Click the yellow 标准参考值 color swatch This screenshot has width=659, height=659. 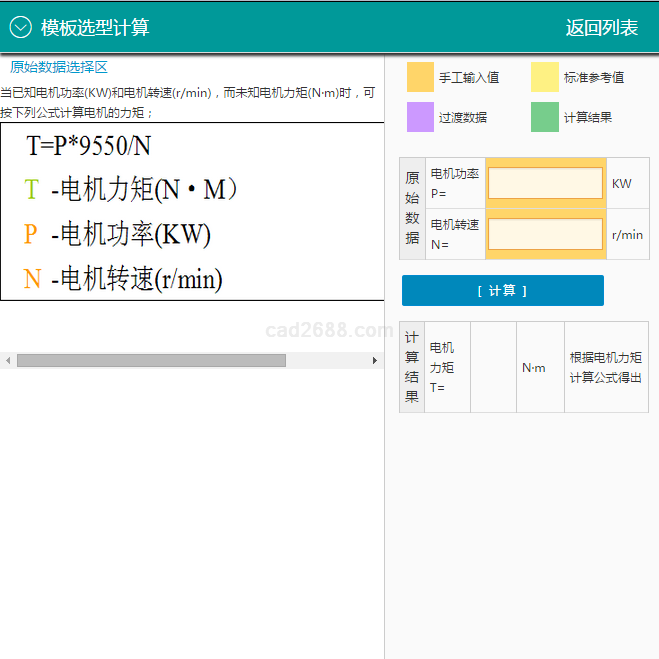pos(544,77)
